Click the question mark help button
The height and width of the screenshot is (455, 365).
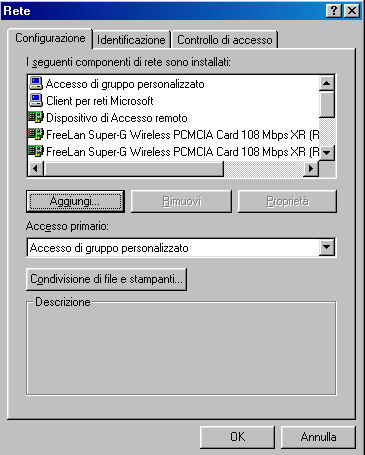[x=334, y=11]
